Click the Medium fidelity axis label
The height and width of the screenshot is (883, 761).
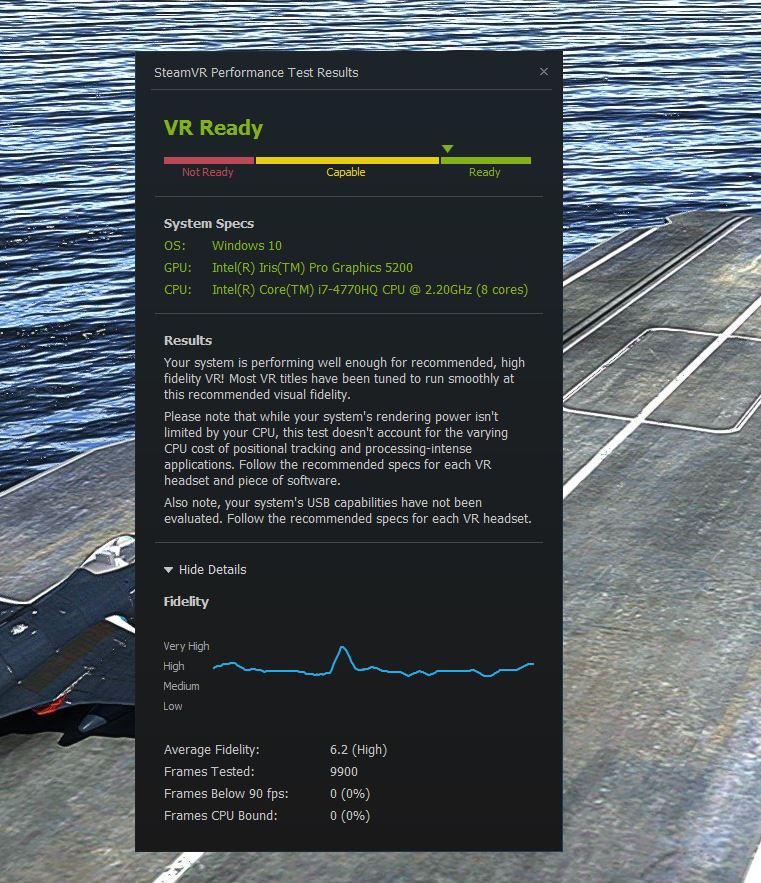coord(181,686)
